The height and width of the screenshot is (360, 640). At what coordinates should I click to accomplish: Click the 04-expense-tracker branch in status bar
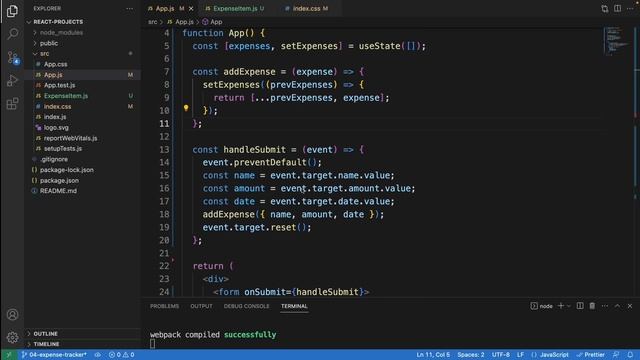54,355
